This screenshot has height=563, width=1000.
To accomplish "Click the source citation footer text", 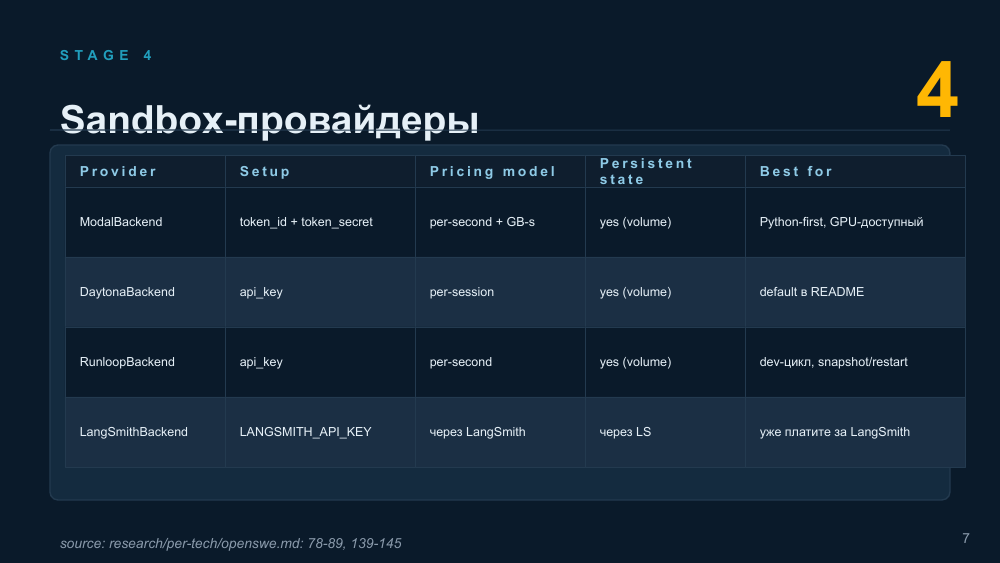I will pyautogui.click(x=231, y=544).
